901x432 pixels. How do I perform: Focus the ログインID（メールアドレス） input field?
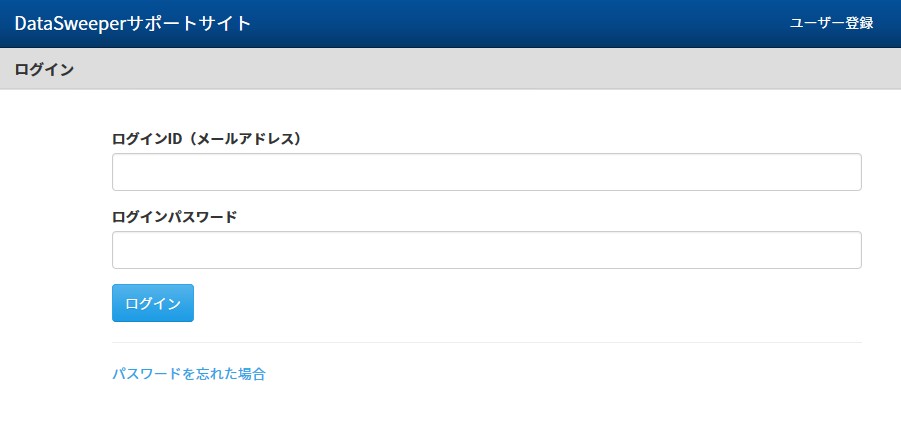[x=487, y=172]
